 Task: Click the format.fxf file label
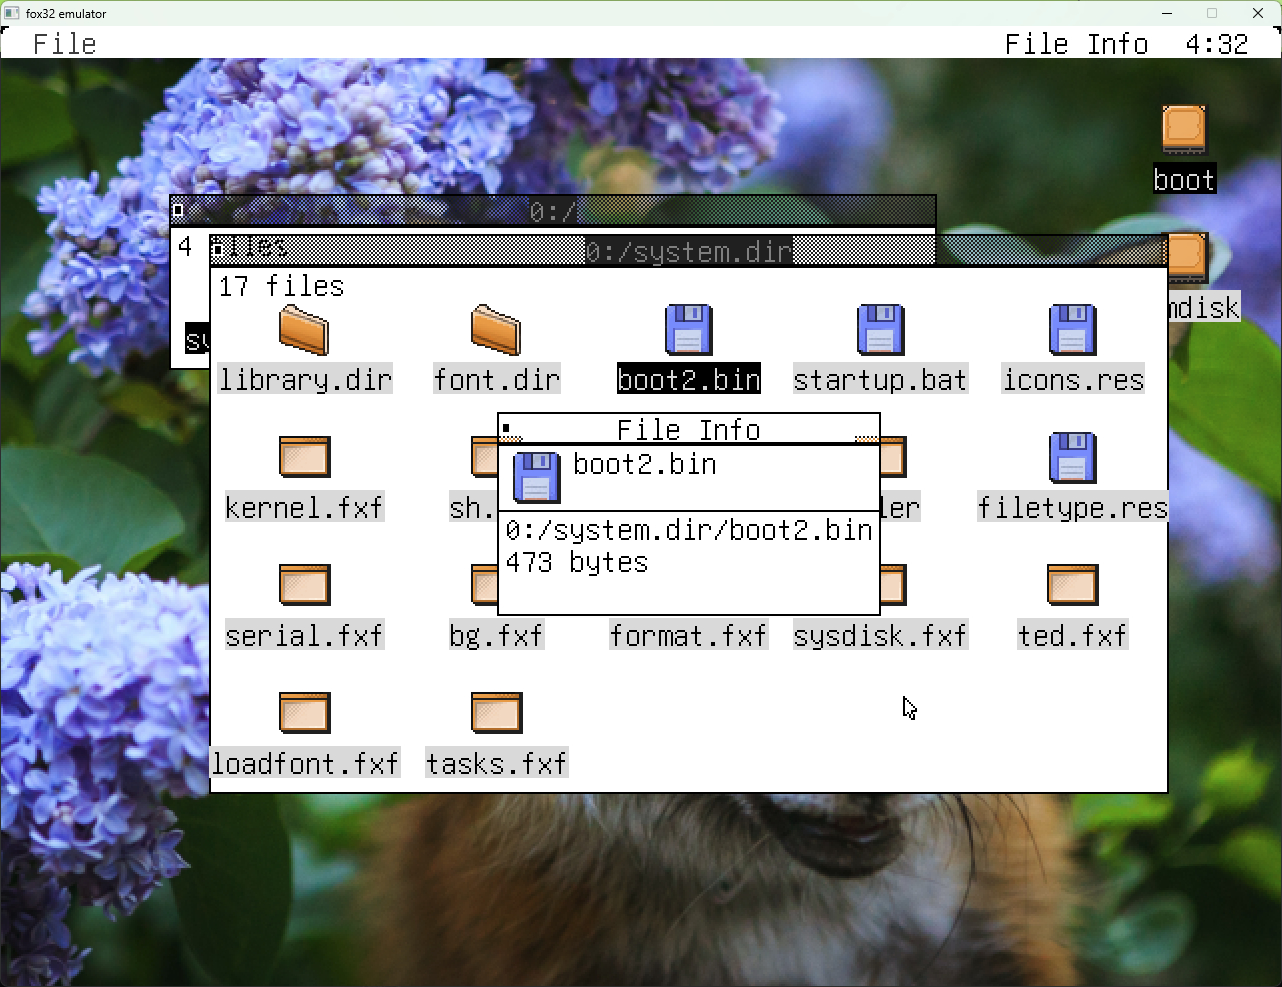point(688,636)
